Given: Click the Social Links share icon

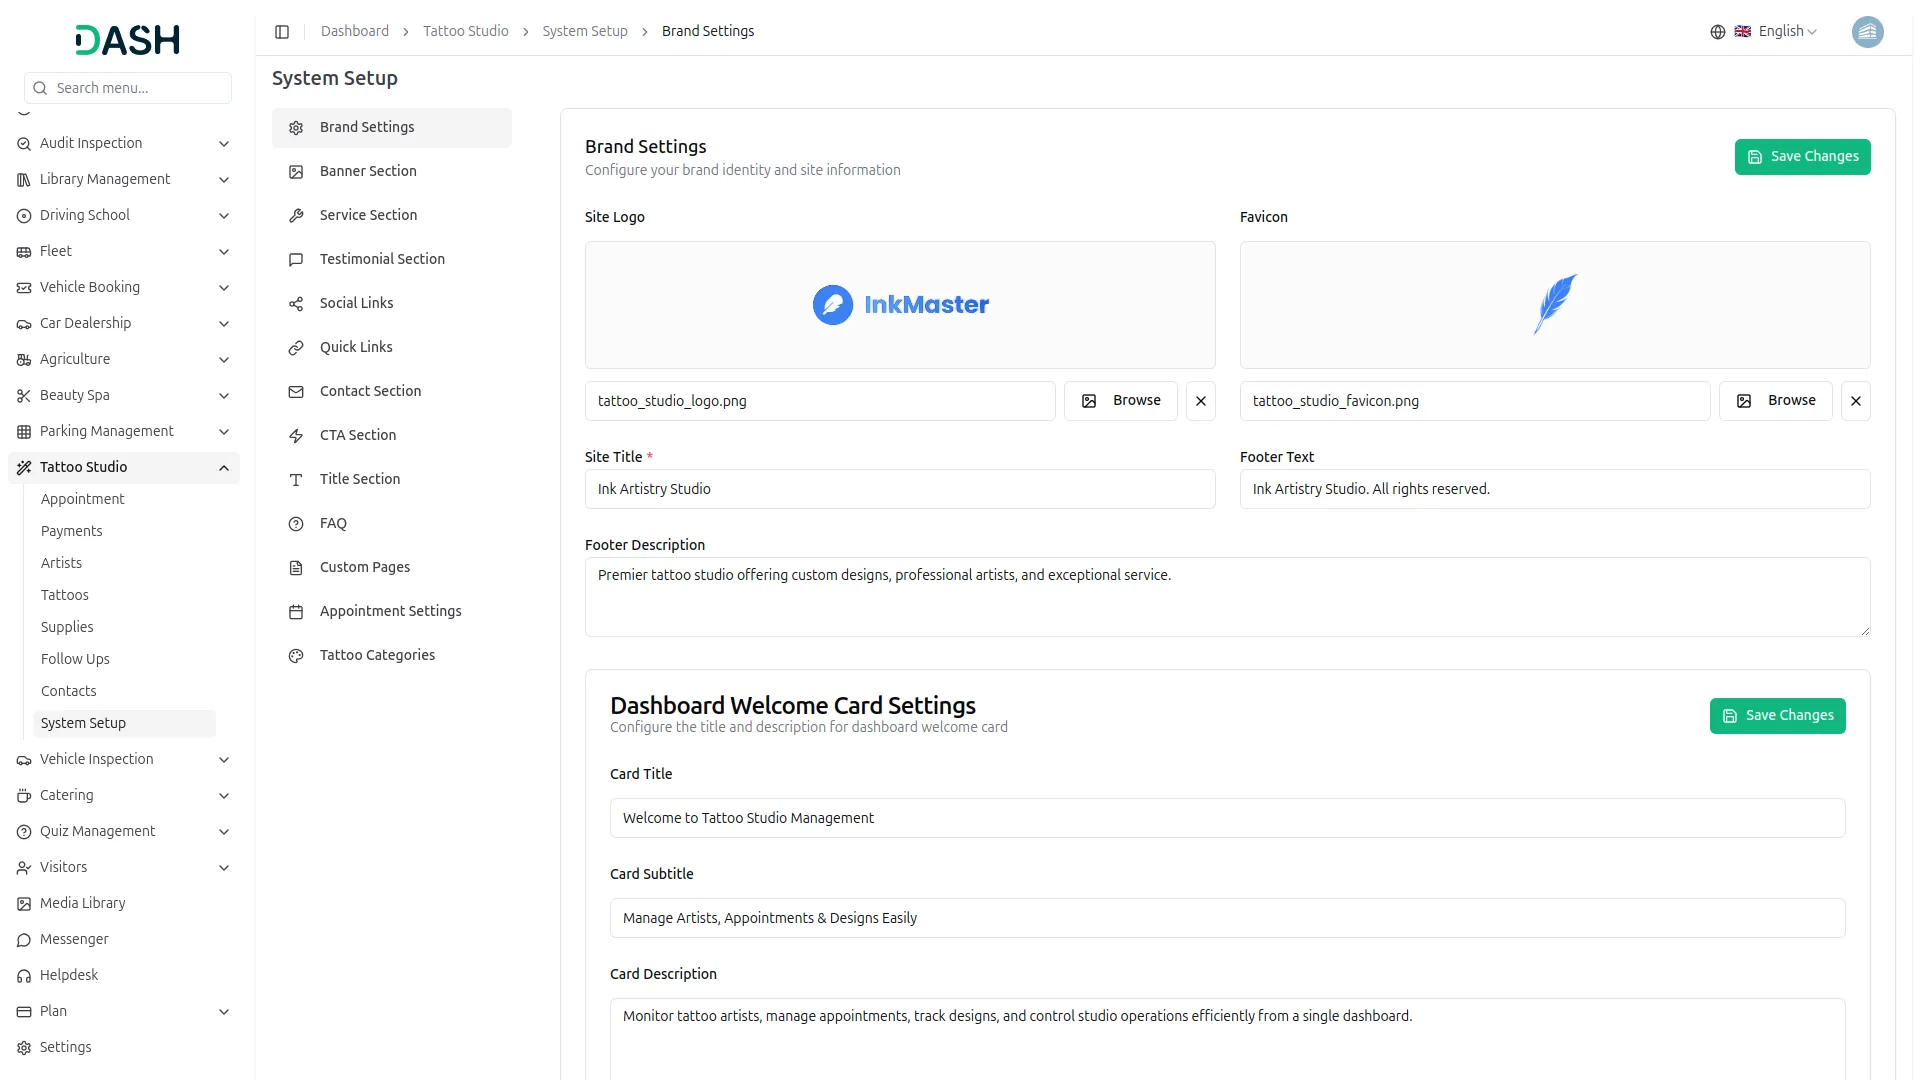Looking at the screenshot, I should 296,304.
